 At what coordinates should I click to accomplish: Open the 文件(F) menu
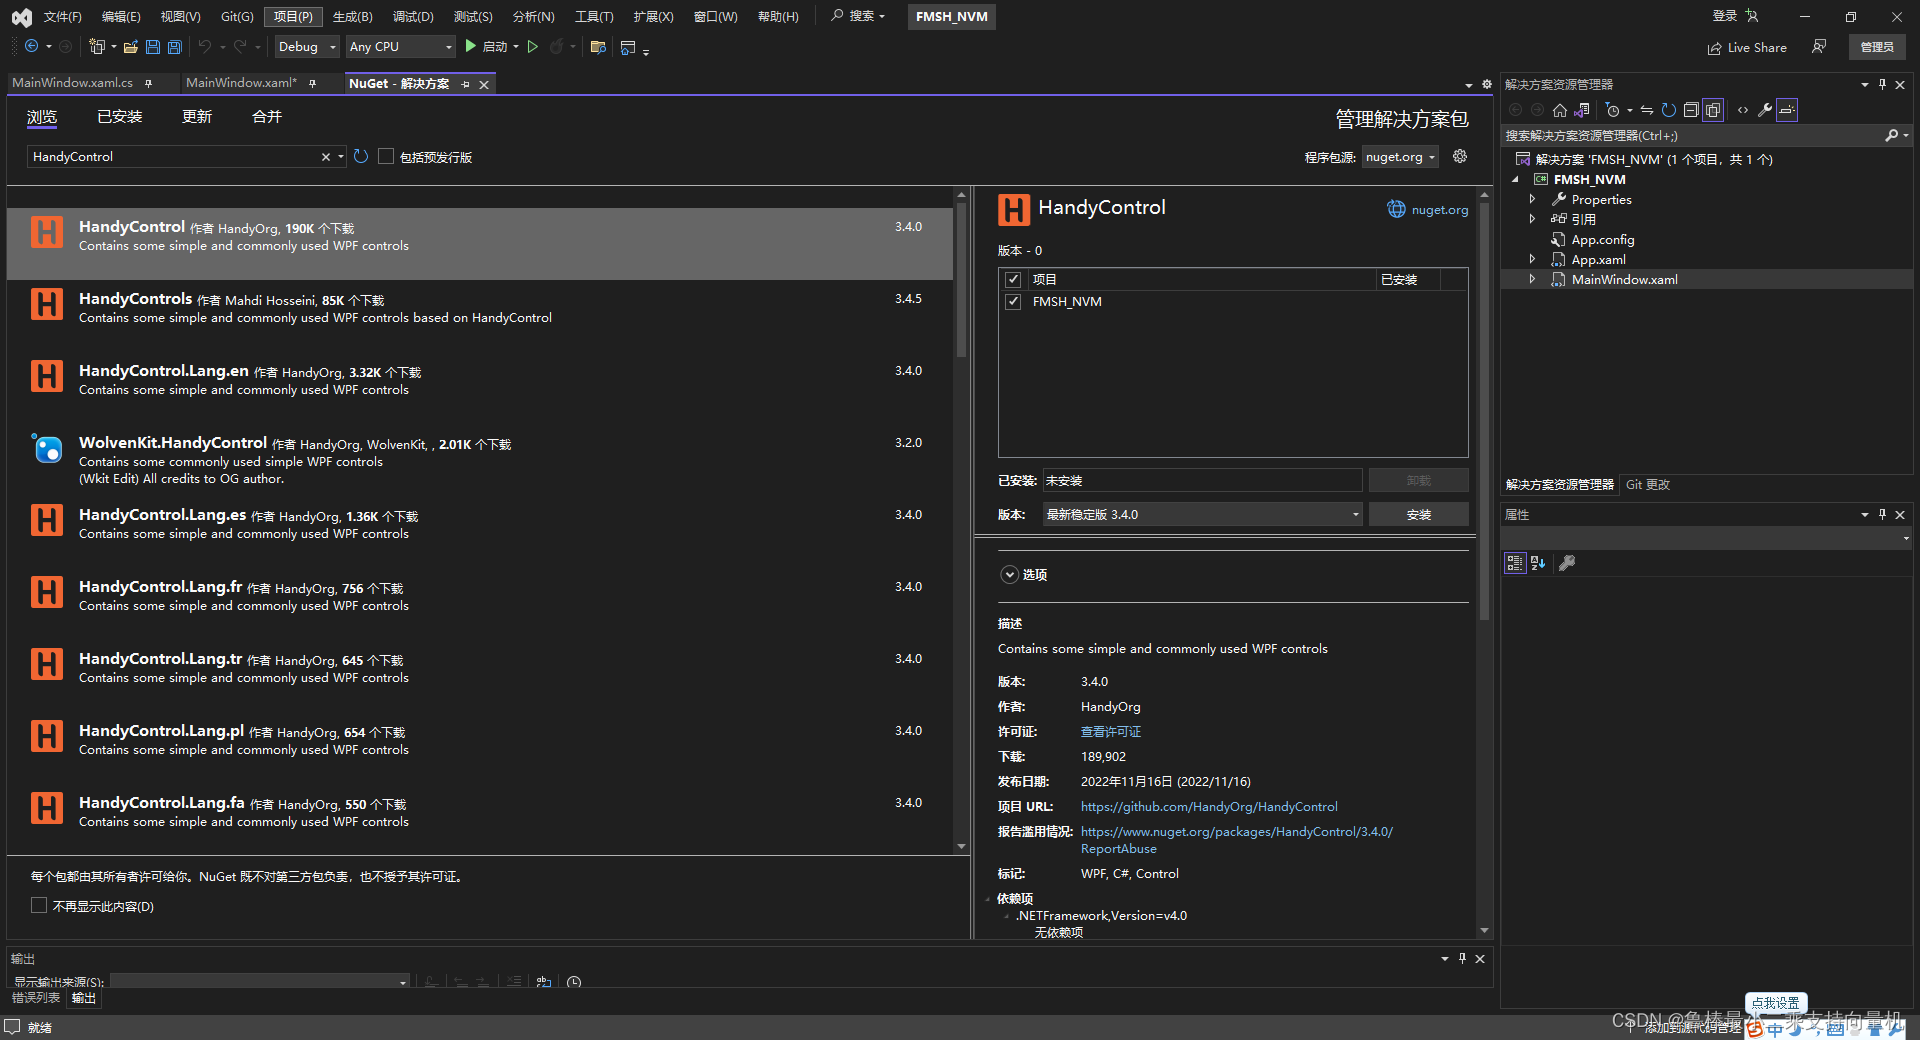[62, 16]
